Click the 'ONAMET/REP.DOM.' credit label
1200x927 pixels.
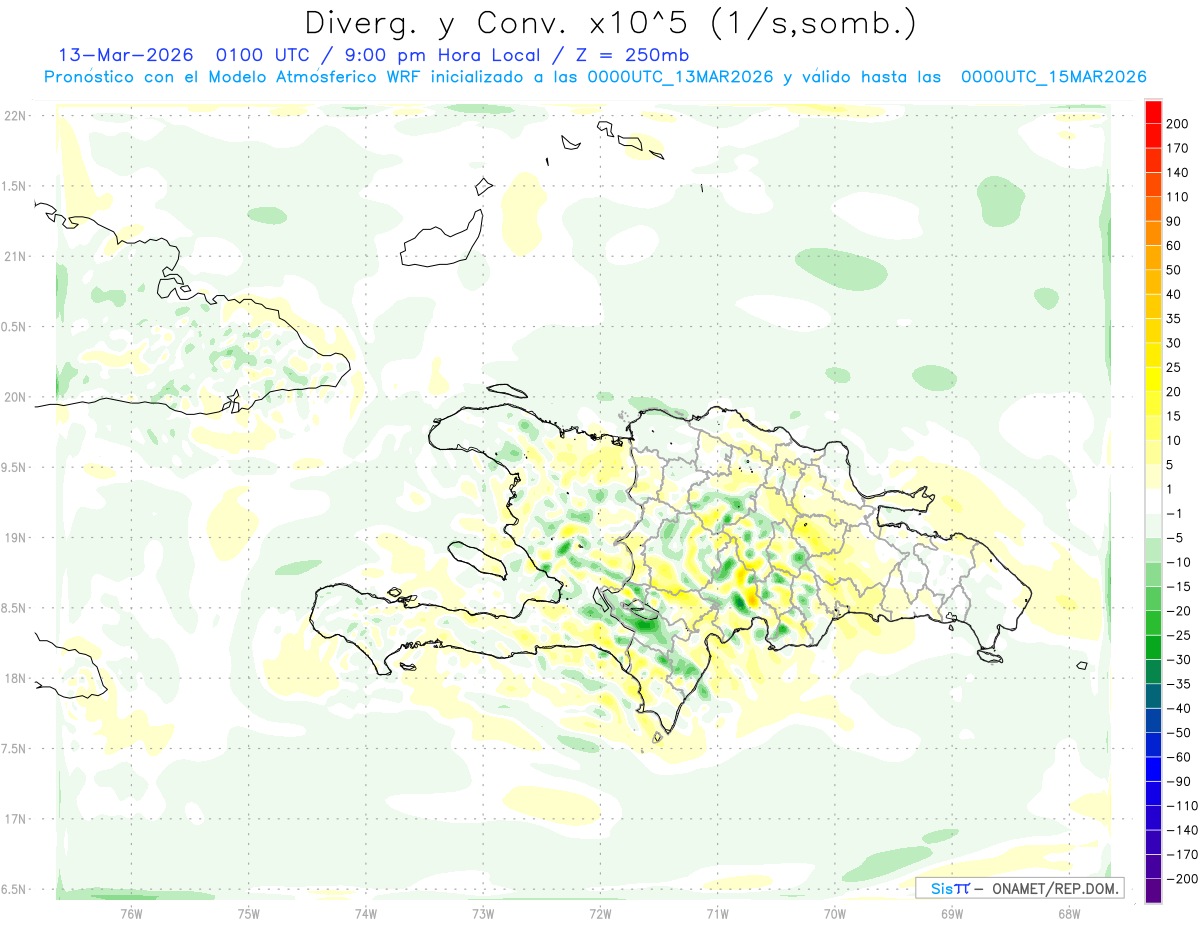(x=1054, y=888)
